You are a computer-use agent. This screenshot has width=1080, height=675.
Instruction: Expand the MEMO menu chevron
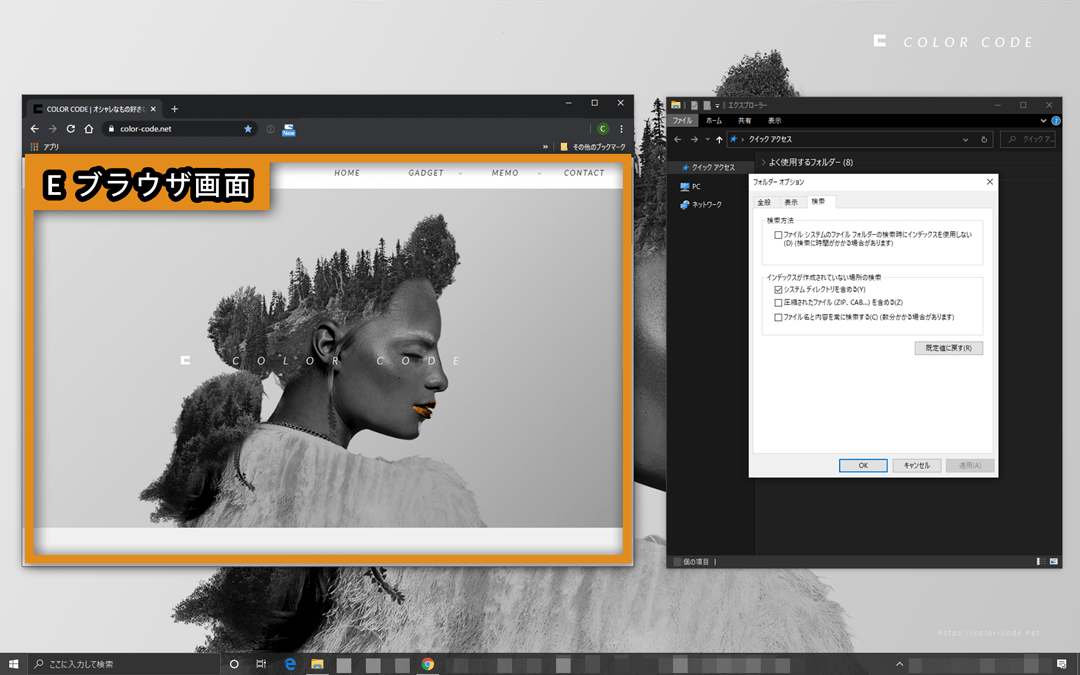pos(539,174)
